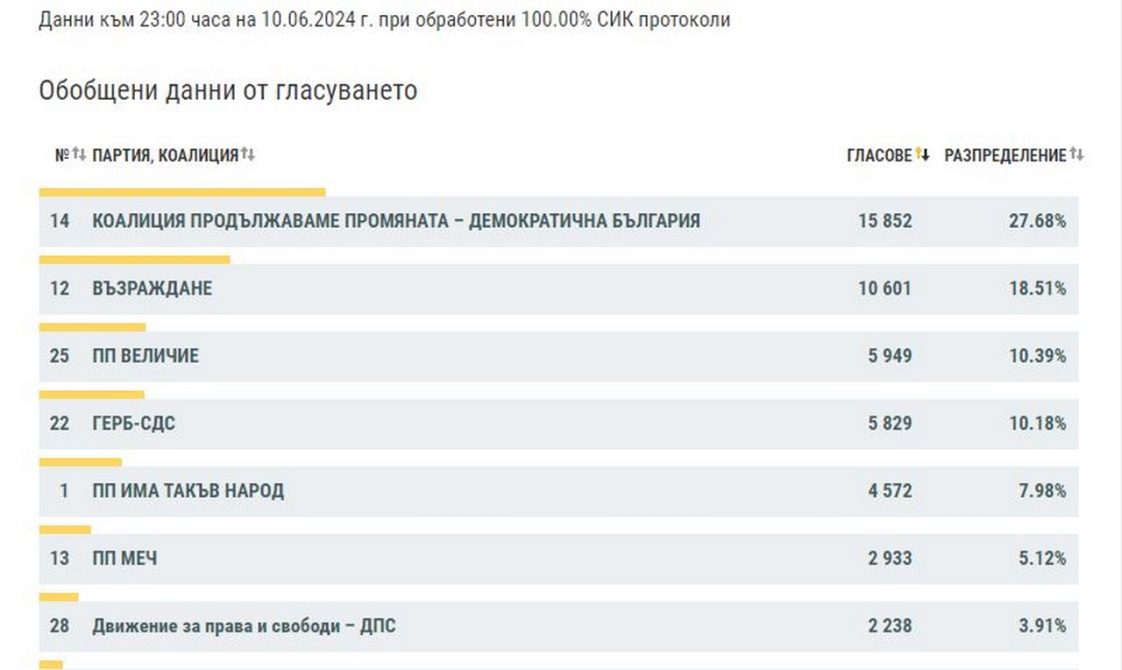Click sort arrows next to РАЗПРЕДЕЛЕНИЕ
1122x670 pixels.
pyautogui.click(x=1077, y=155)
